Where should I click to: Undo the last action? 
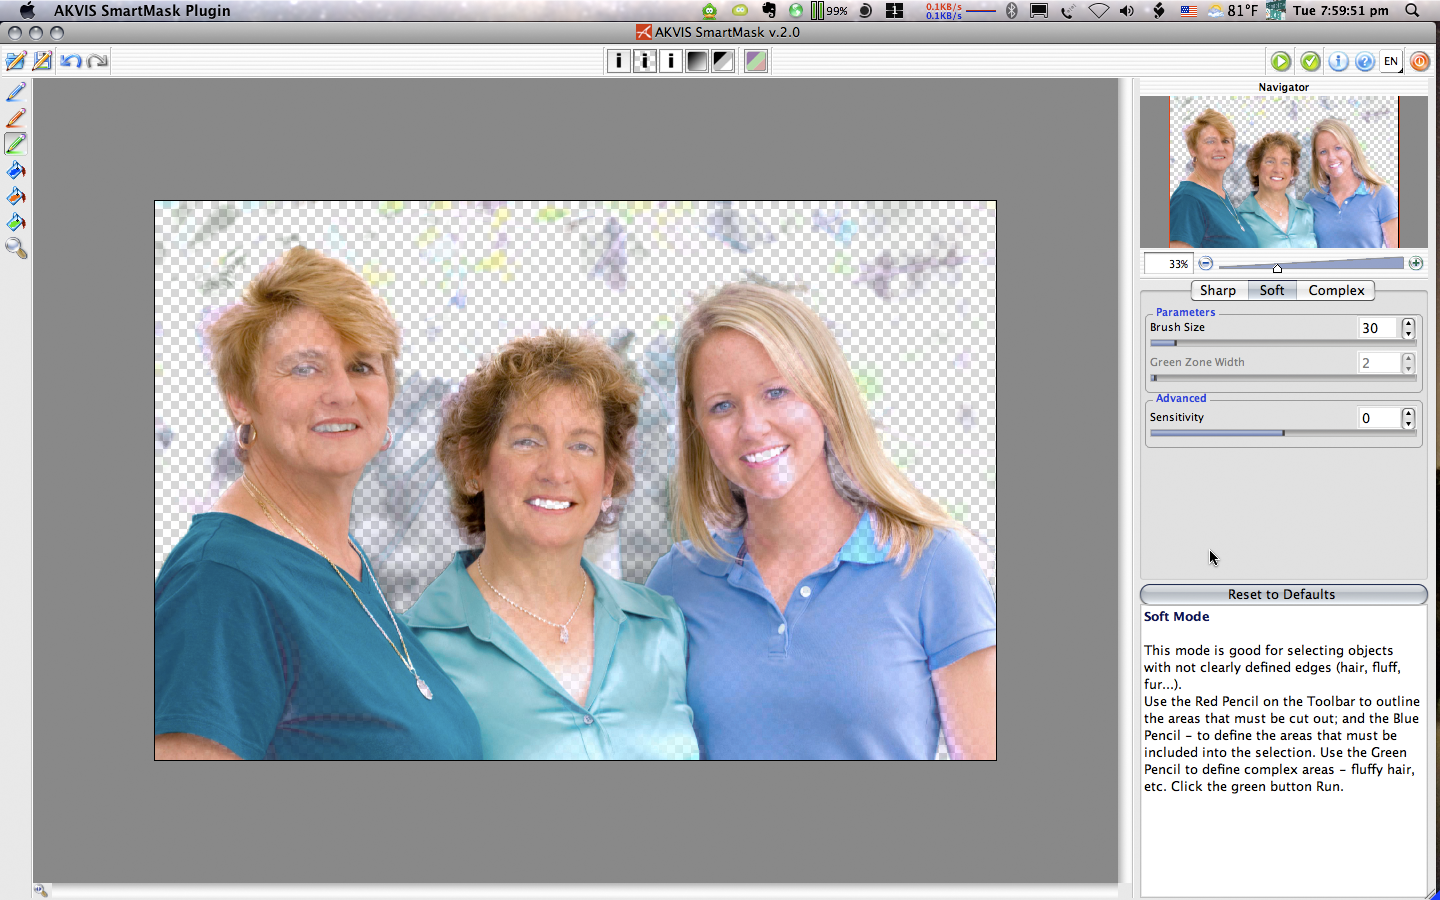pos(70,61)
